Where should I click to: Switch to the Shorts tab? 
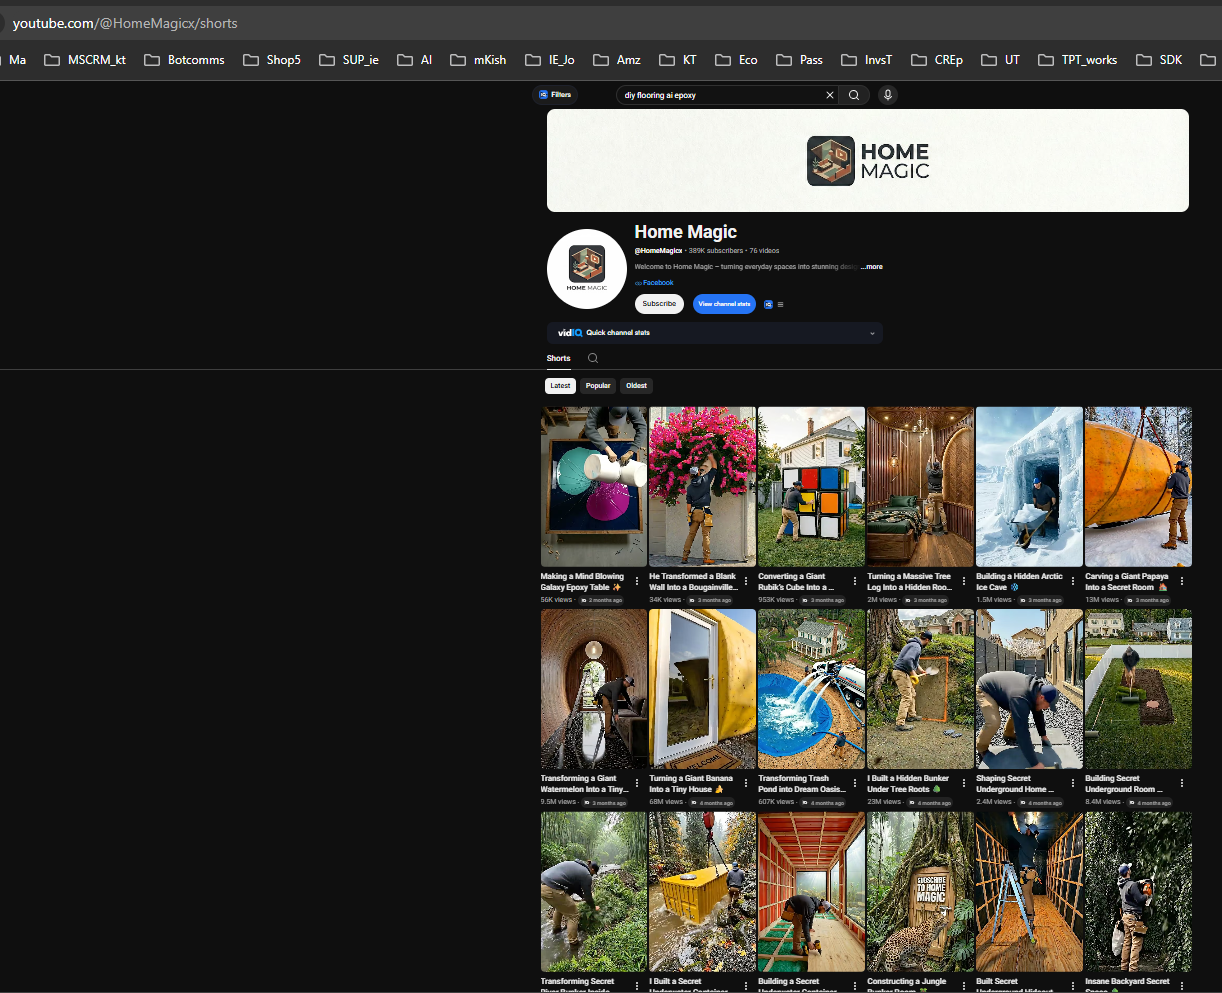pos(558,358)
